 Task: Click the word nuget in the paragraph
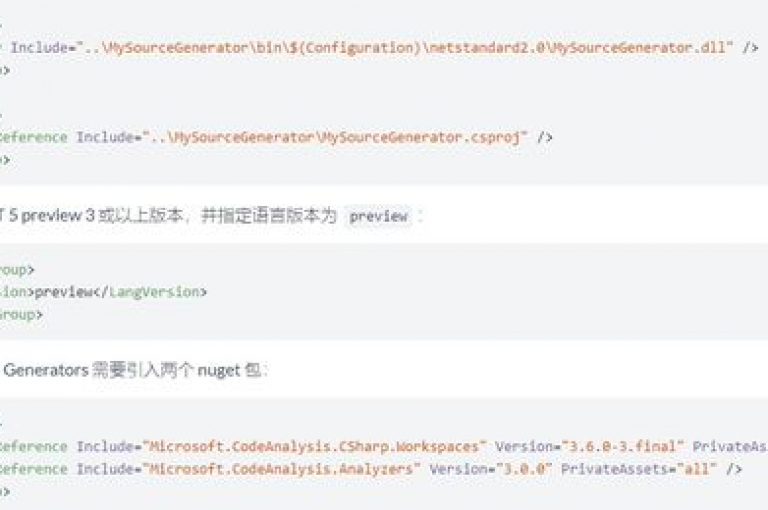(219, 371)
